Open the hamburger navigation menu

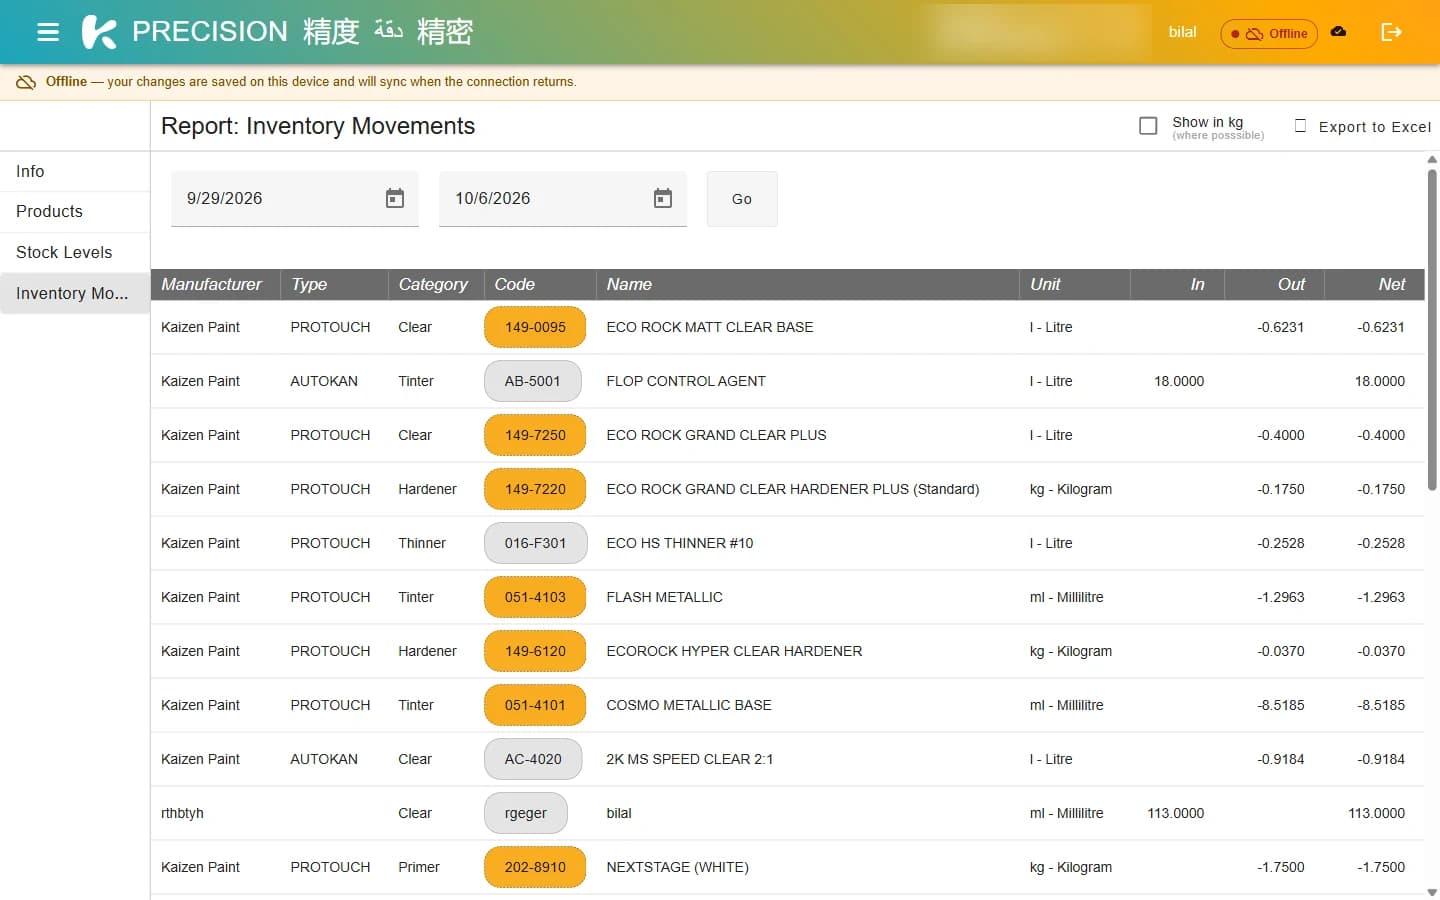click(48, 32)
